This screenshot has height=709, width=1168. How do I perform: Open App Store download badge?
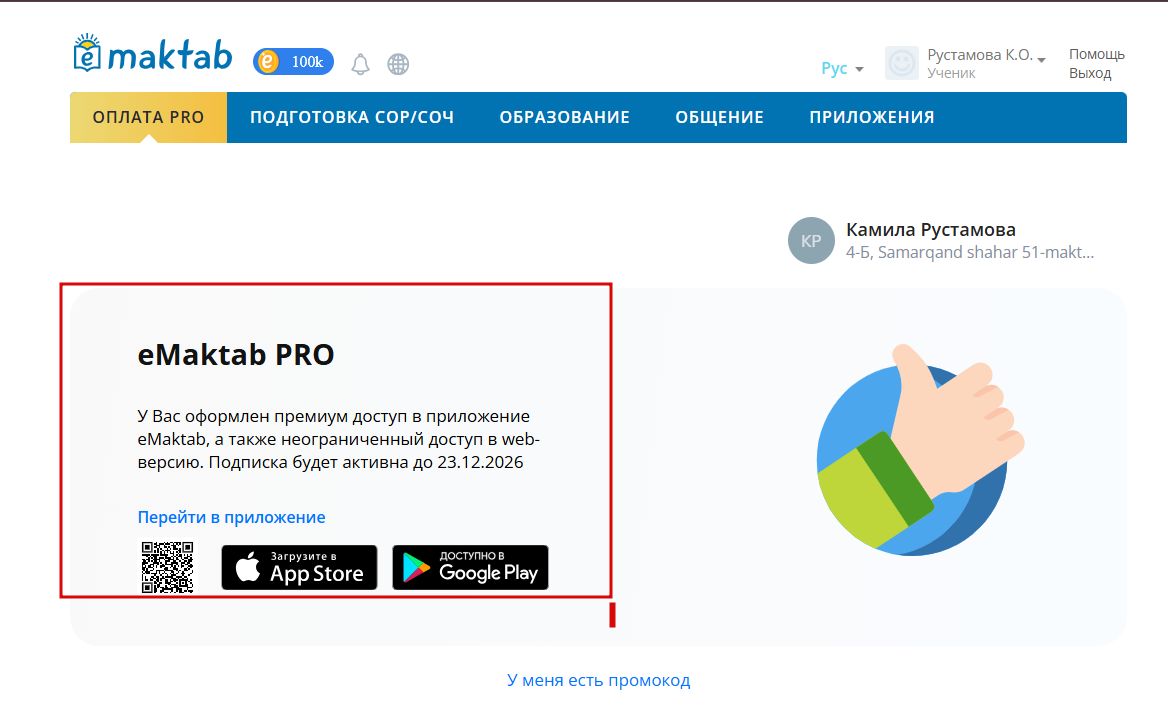click(299, 567)
